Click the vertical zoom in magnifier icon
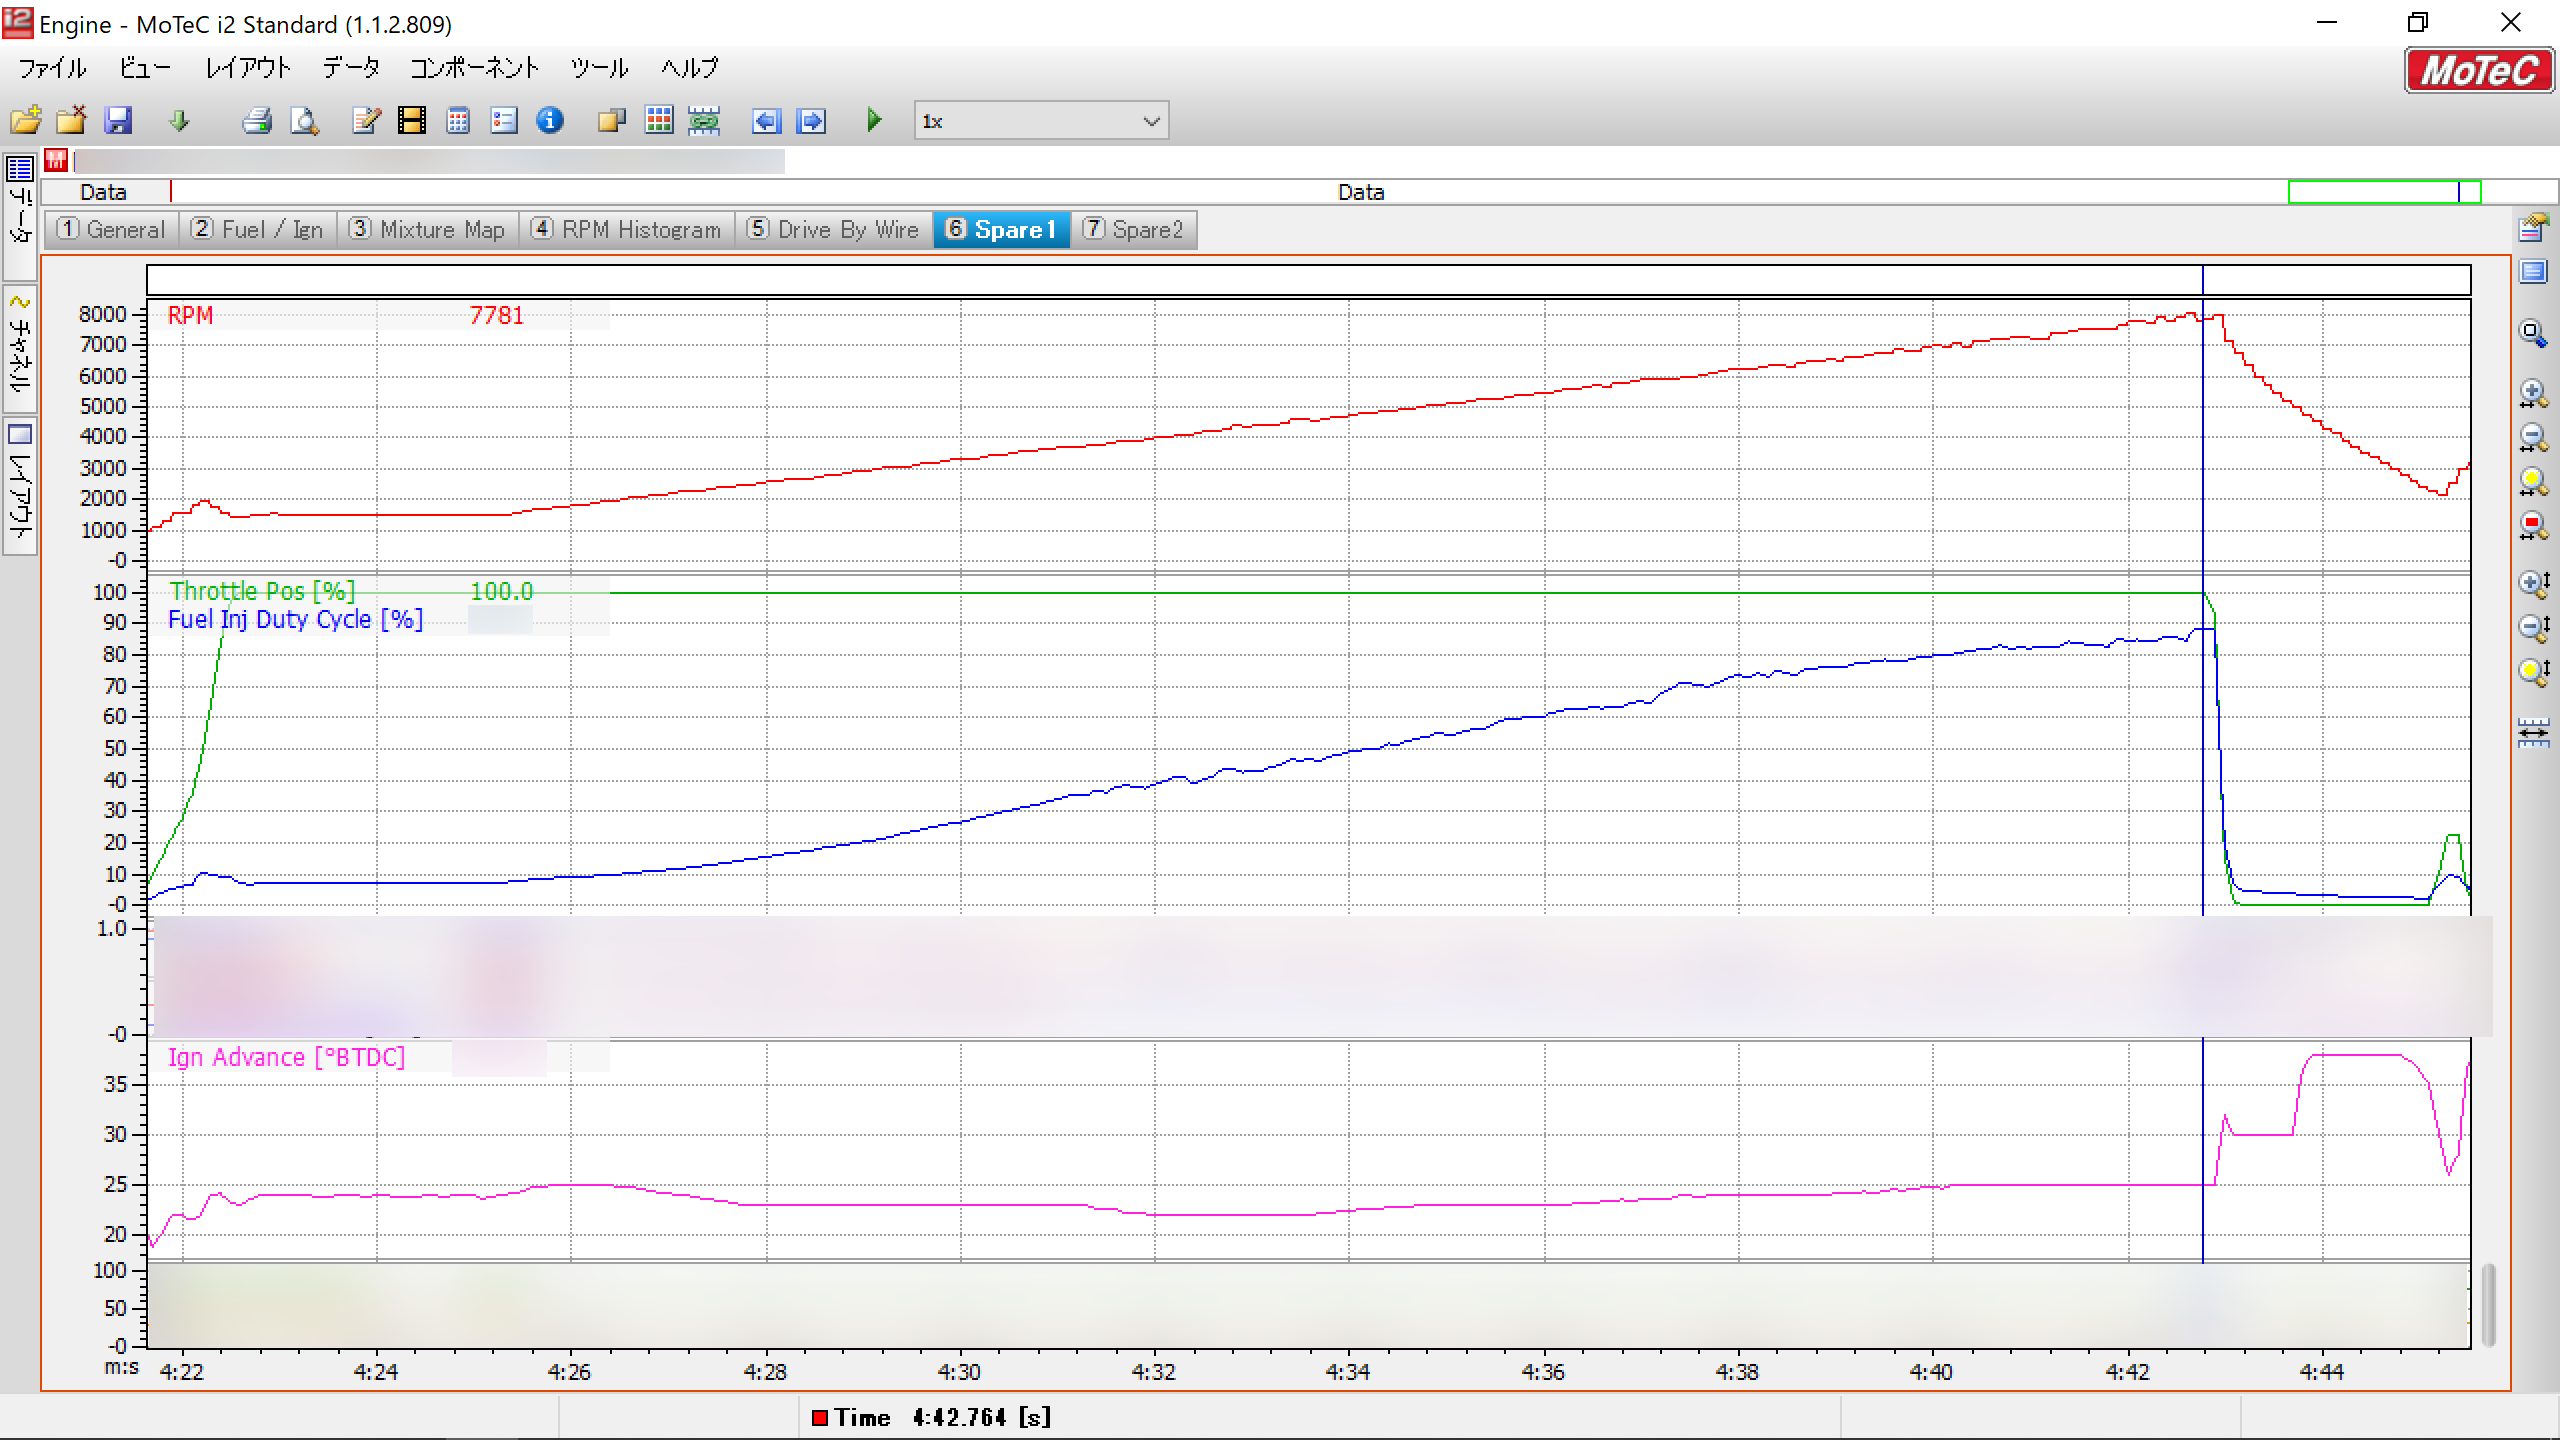 click(x=2533, y=584)
